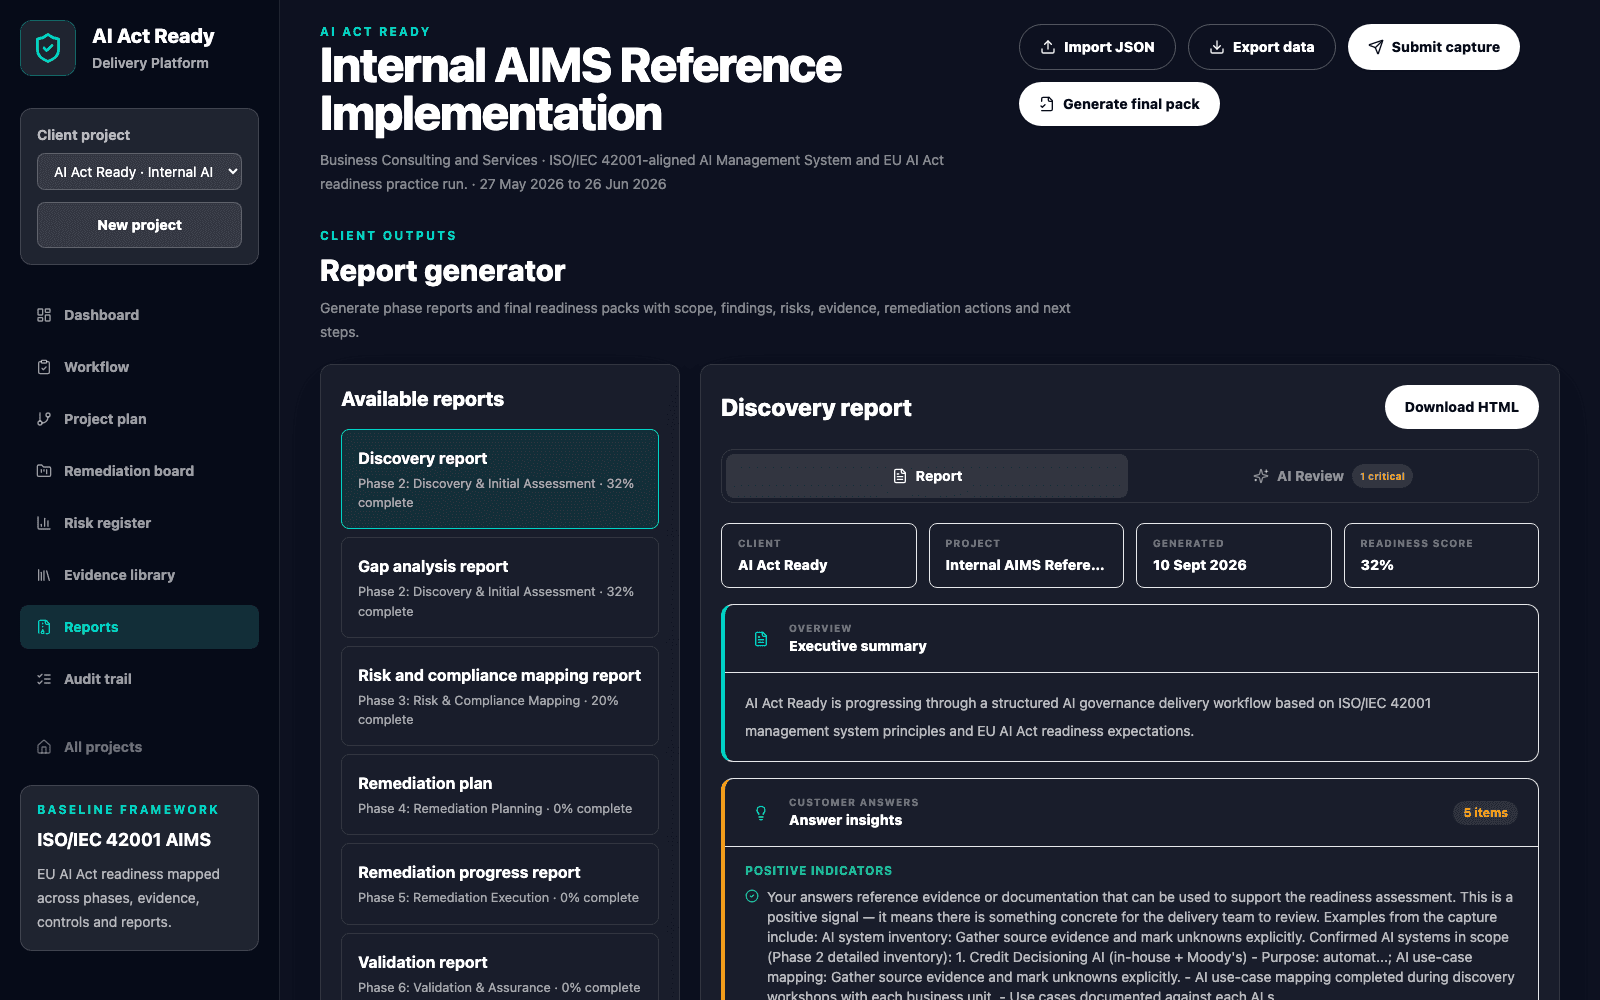
Task: Click the Executive summary document icon
Action: 761,638
